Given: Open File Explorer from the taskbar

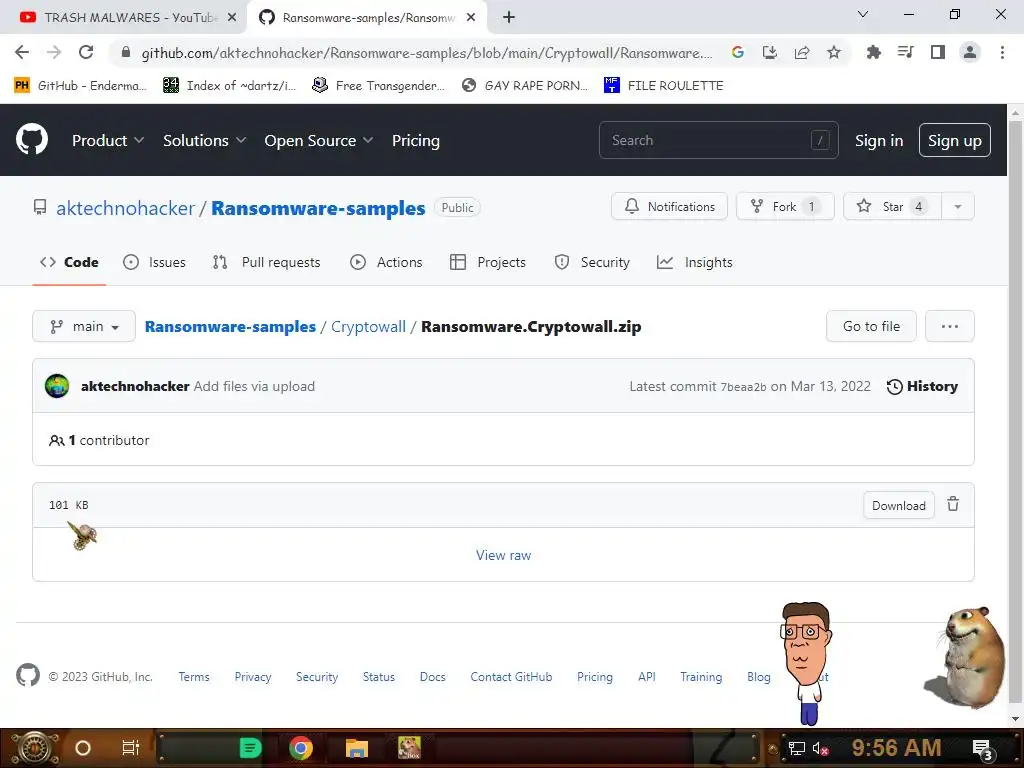Looking at the screenshot, I should pyautogui.click(x=357, y=748).
